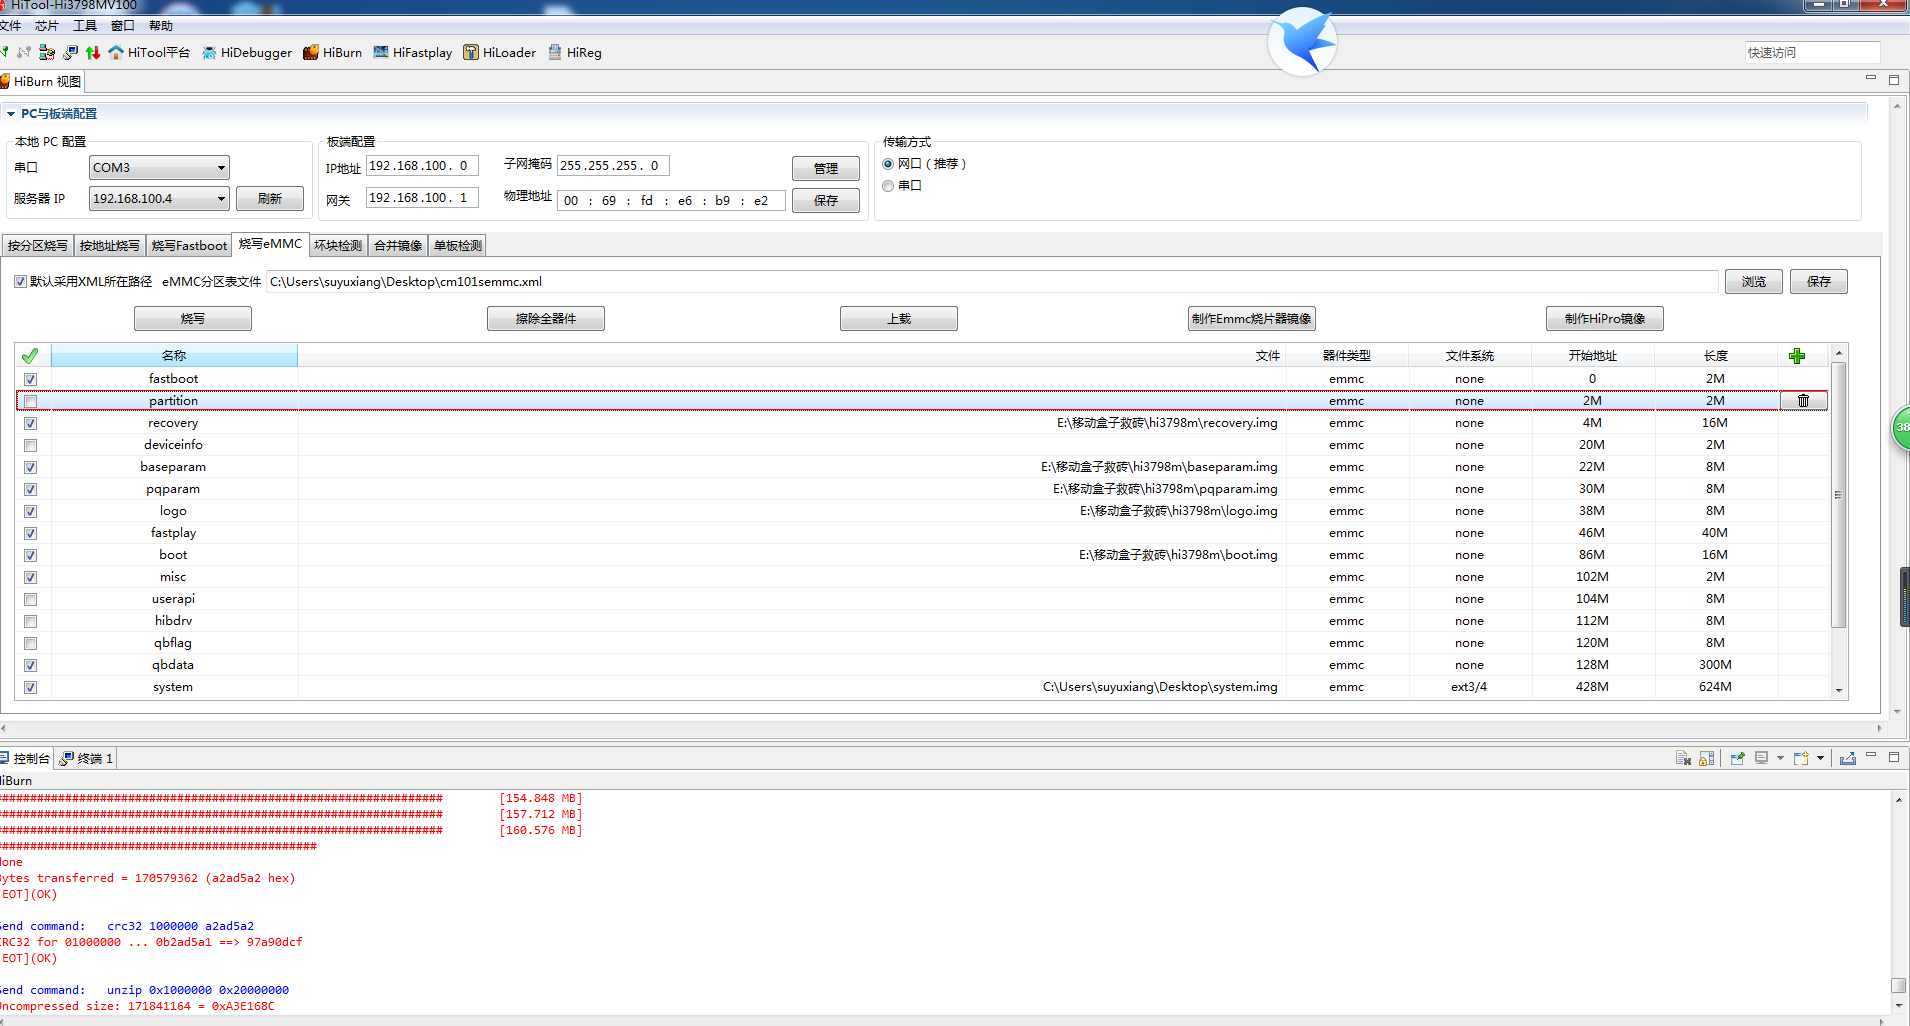Sort by the 名称 column header
The height and width of the screenshot is (1026, 1910).
pos(174,356)
